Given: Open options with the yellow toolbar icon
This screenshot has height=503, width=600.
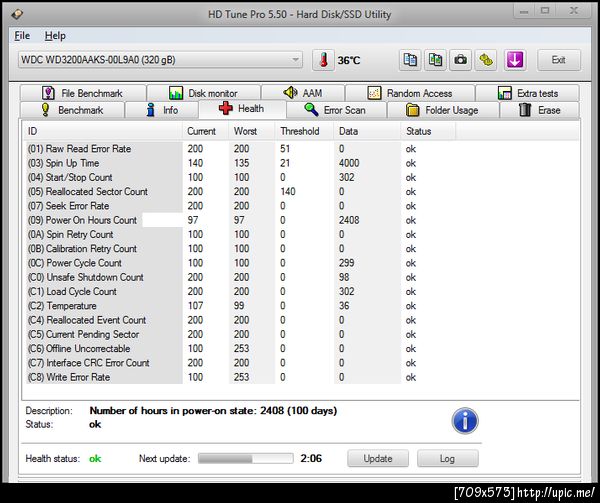Looking at the screenshot, I should coord(486,60).
